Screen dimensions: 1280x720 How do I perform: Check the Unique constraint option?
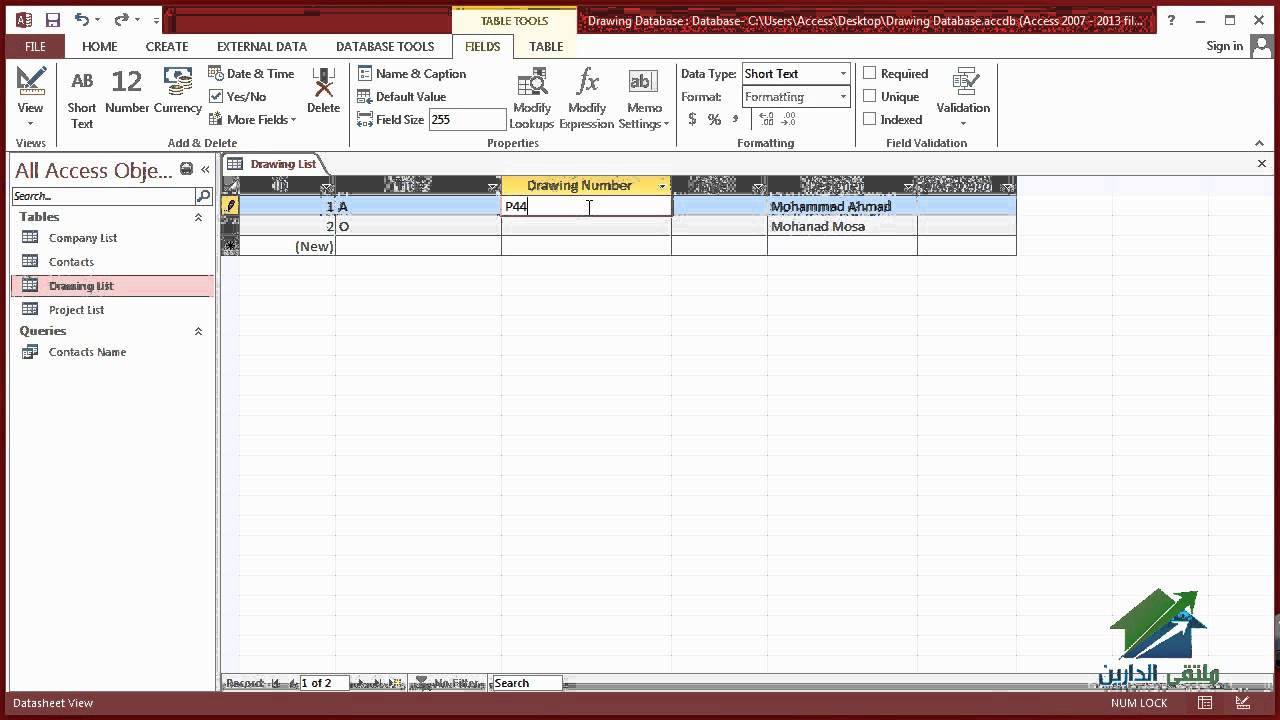pos(869,96)
